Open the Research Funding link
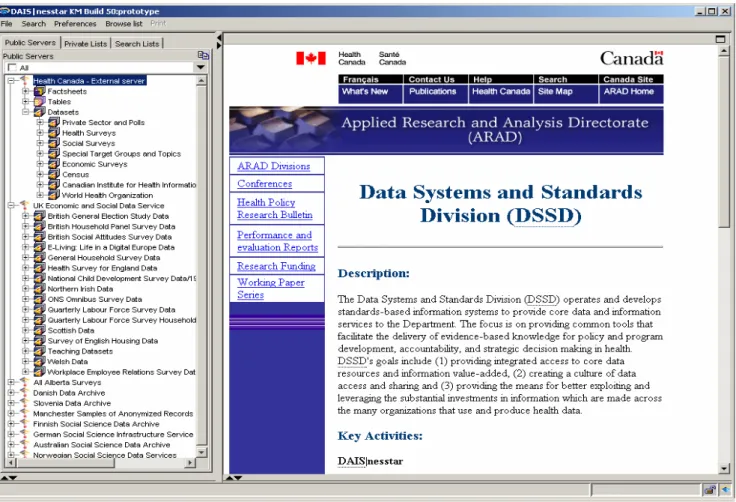The image size is (736, 502). (x=276, y=266)
